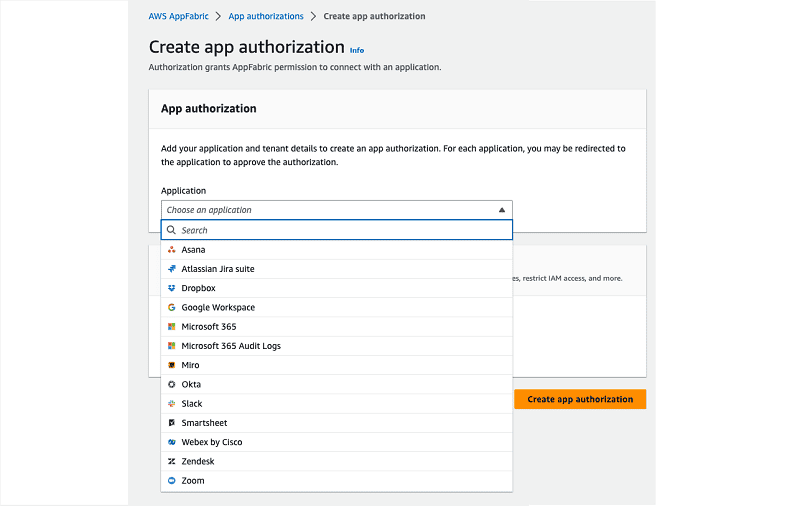Choose Dropbox in the application list
Viewport: 800px width, 506px height.
pos(337,288)
